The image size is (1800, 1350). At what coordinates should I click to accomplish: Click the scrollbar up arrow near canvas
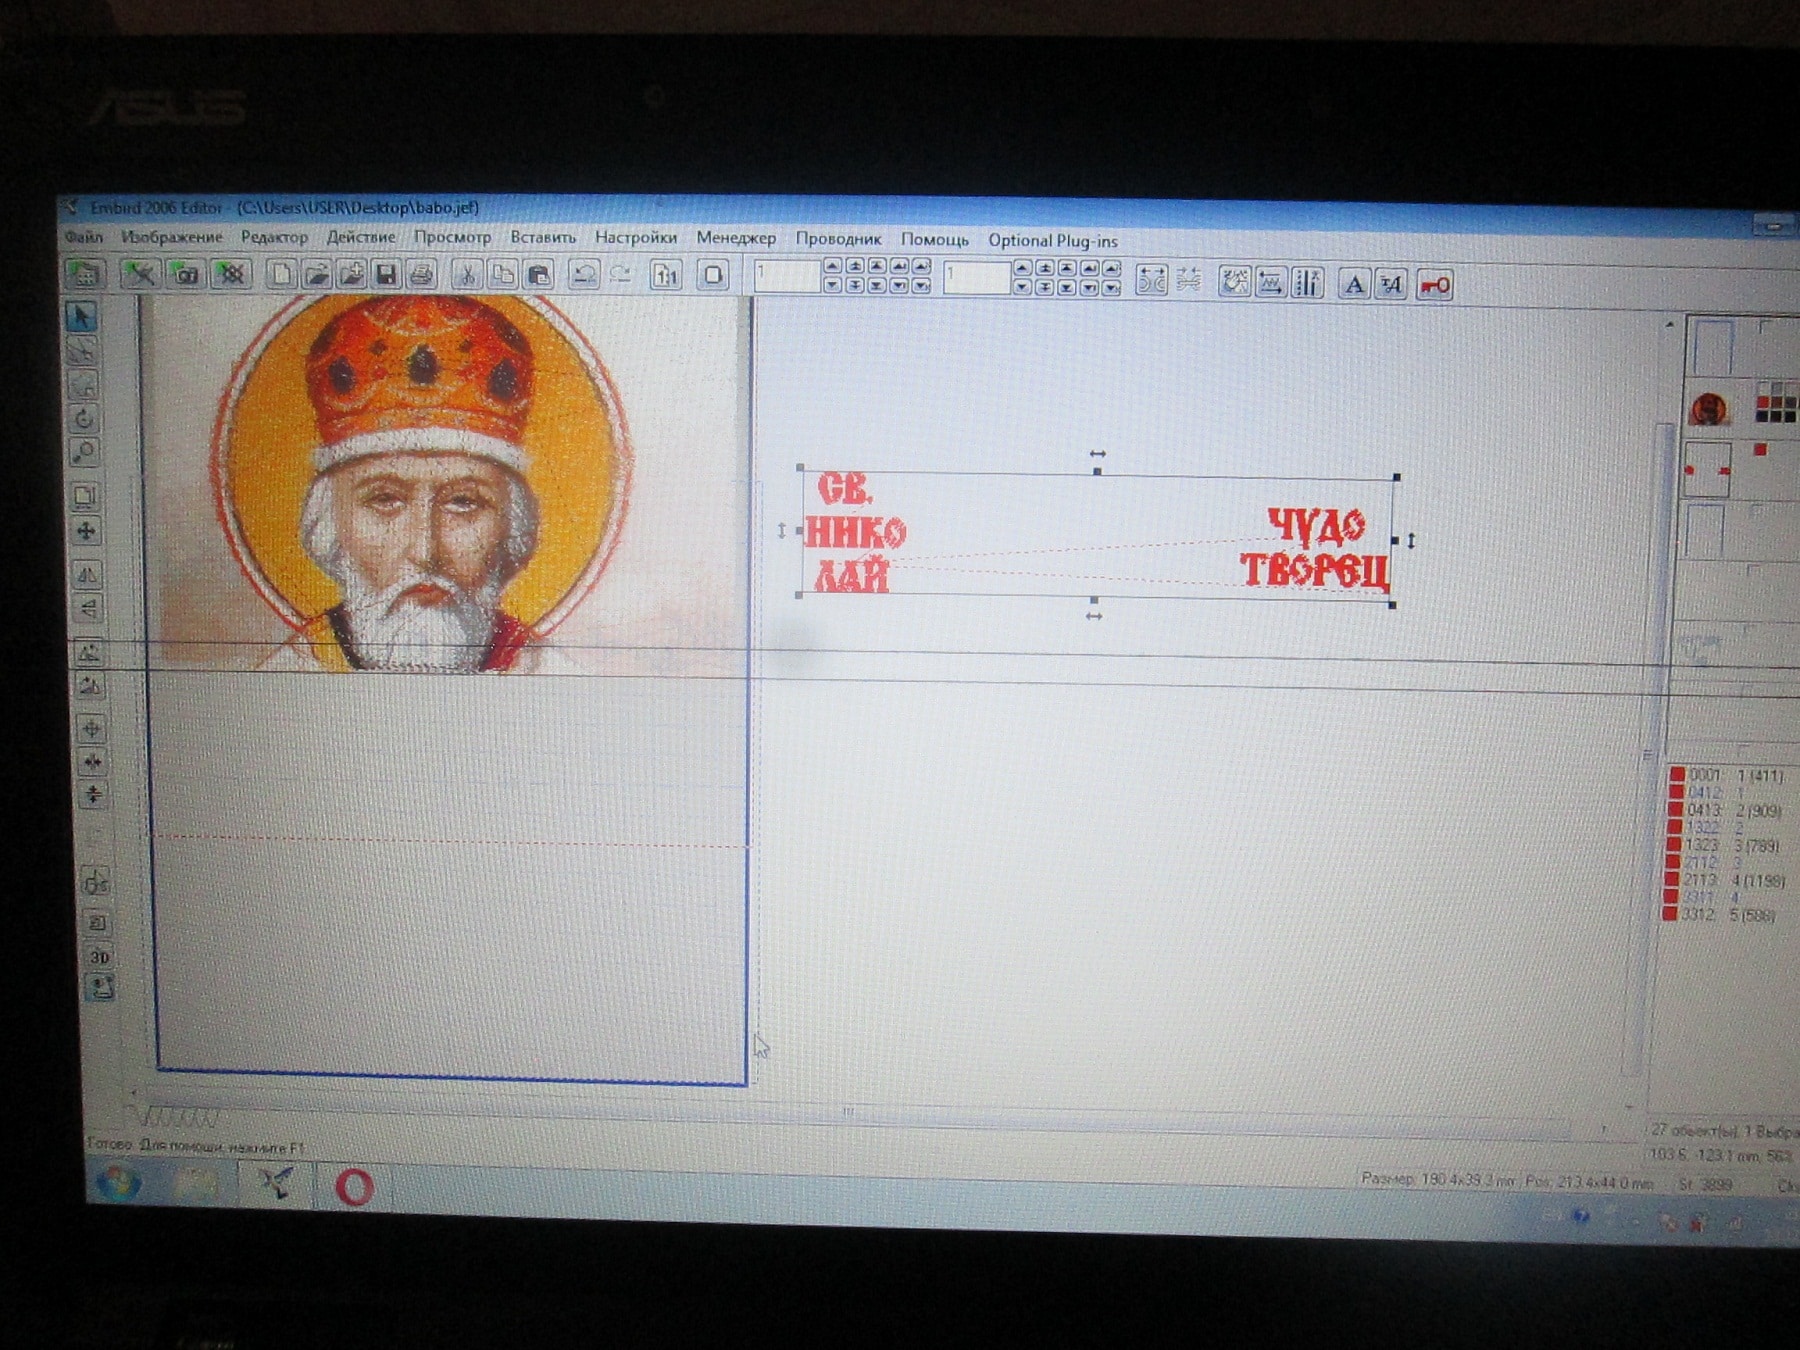[x=1668, y=325]
